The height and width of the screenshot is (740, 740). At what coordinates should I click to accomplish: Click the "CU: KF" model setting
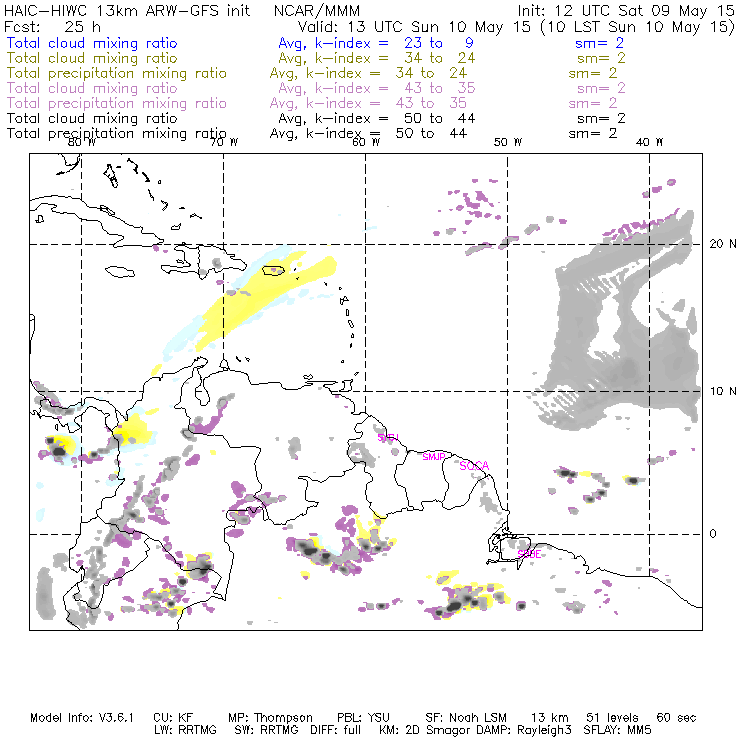click(x=173, y=718)
